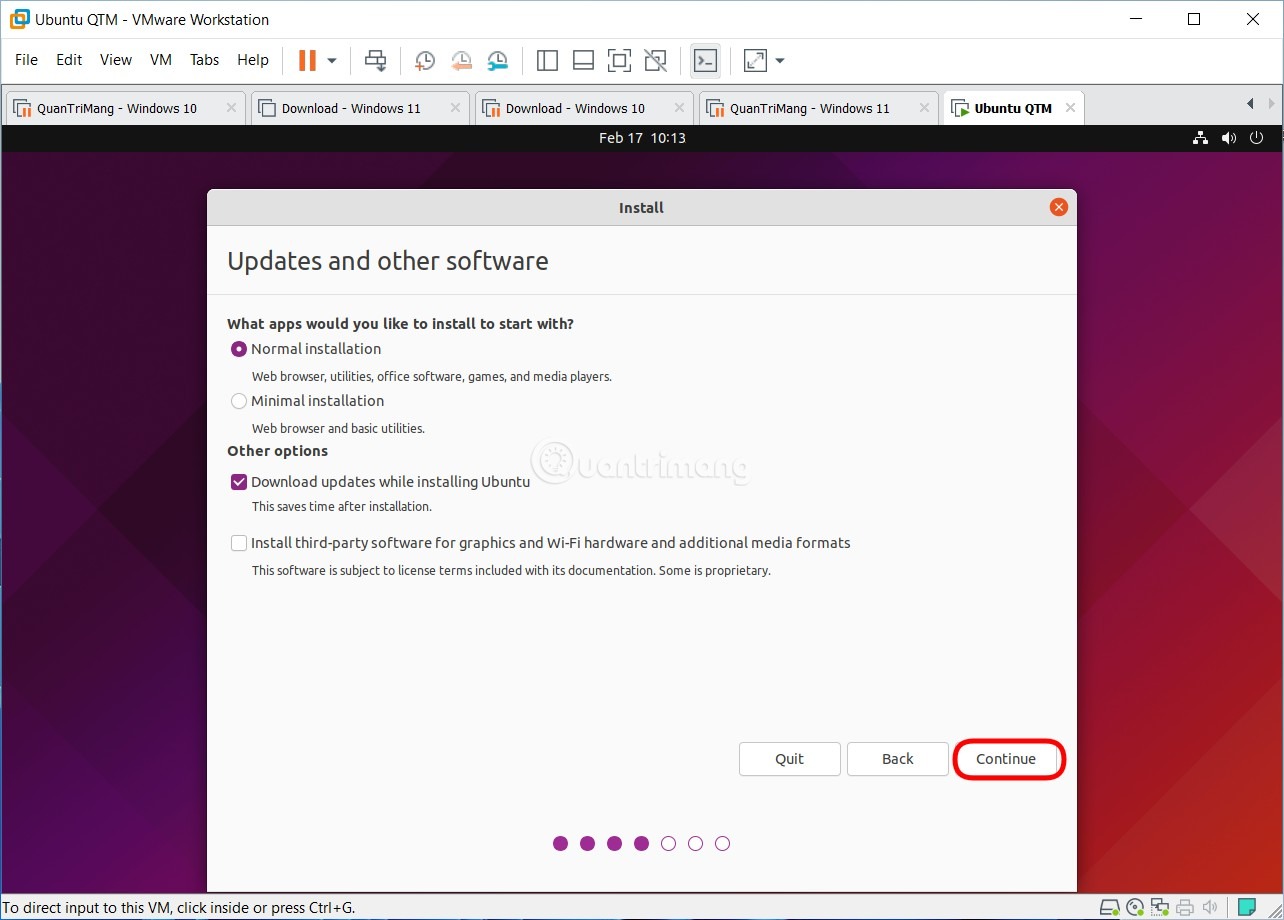Click the left tab-scroll arrow
Image resolution: width=1284 pixels, height=920 pixels.
coord(1250,104)
